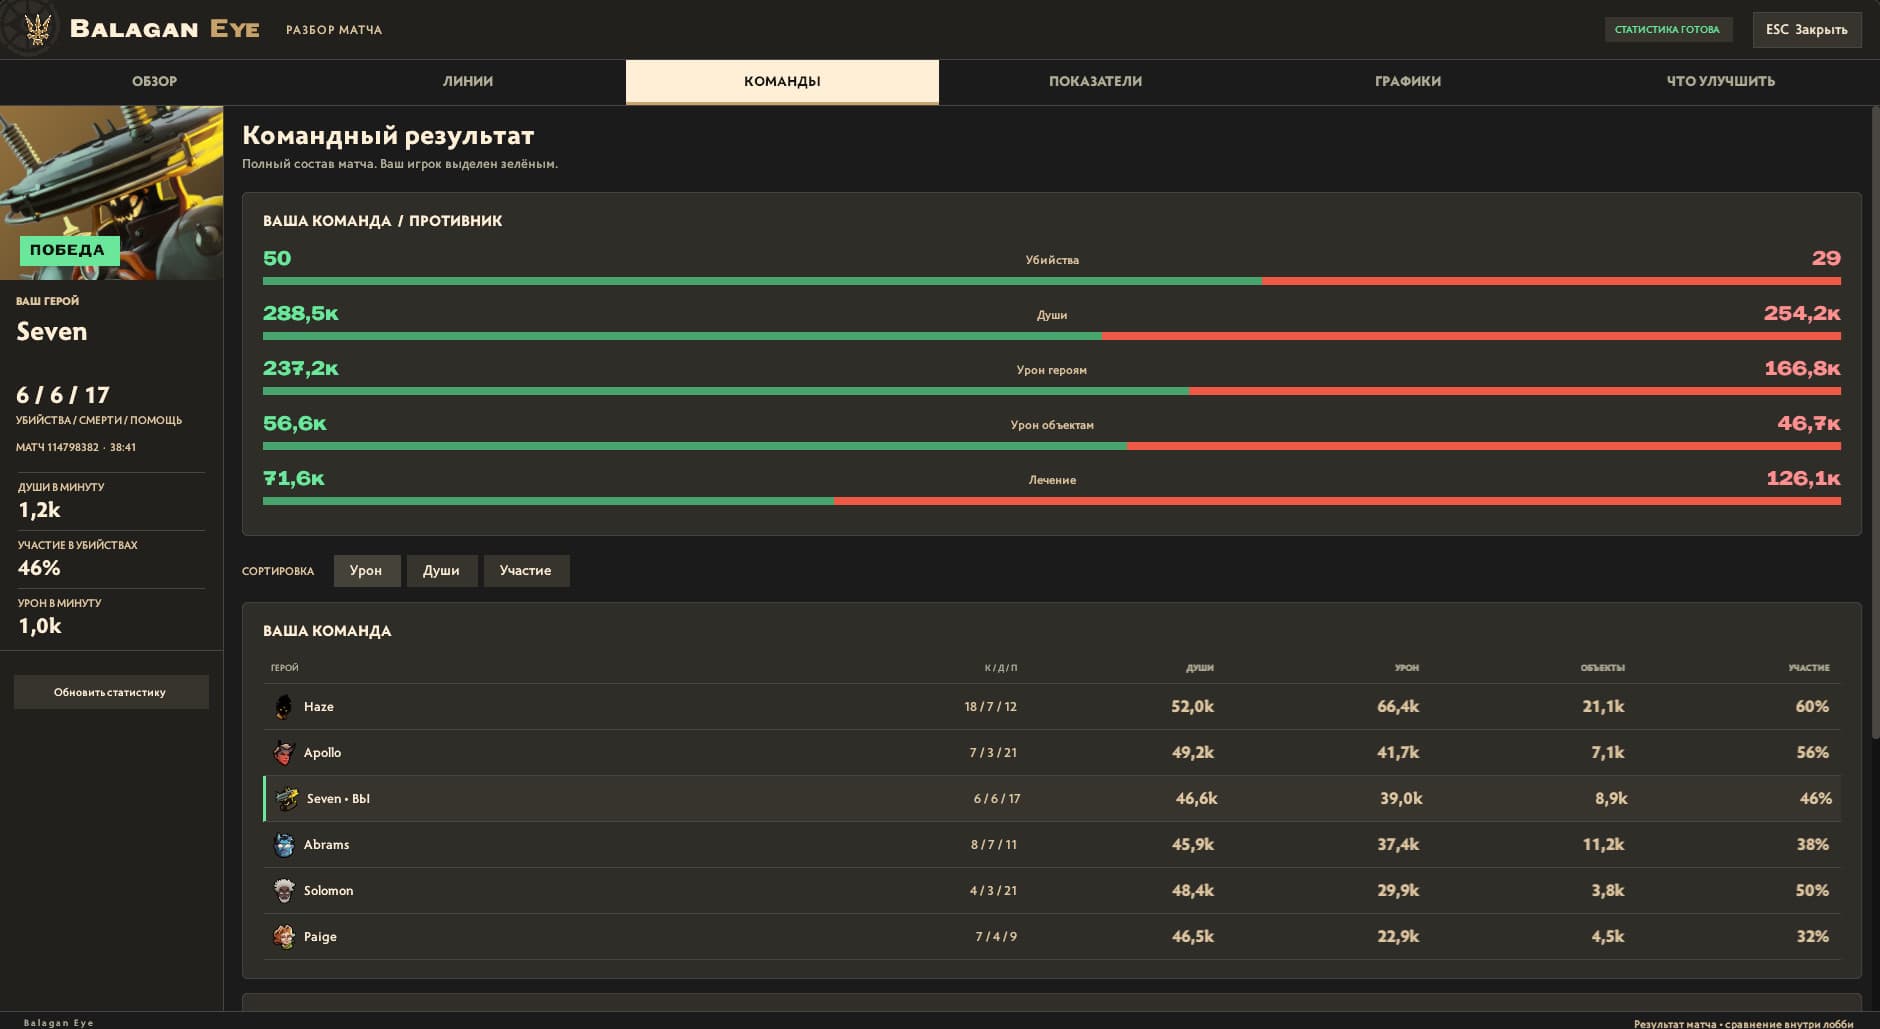1880x1029 pixels.
Task: Close the match review with ESC Закрыть
Action: click(1806, 30)
